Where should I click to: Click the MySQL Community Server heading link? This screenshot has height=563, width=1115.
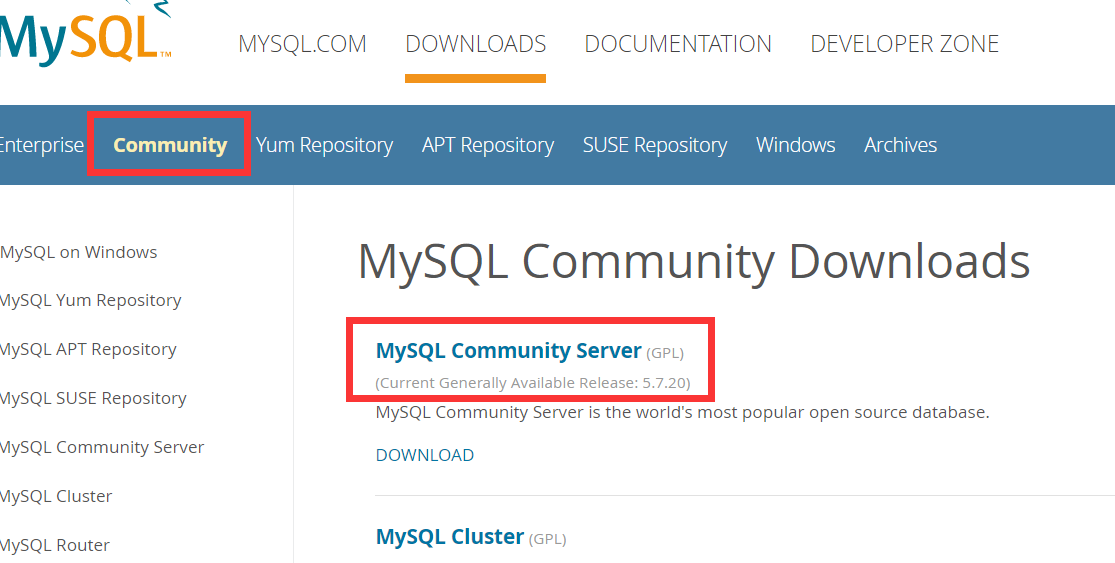pos(508,350)
